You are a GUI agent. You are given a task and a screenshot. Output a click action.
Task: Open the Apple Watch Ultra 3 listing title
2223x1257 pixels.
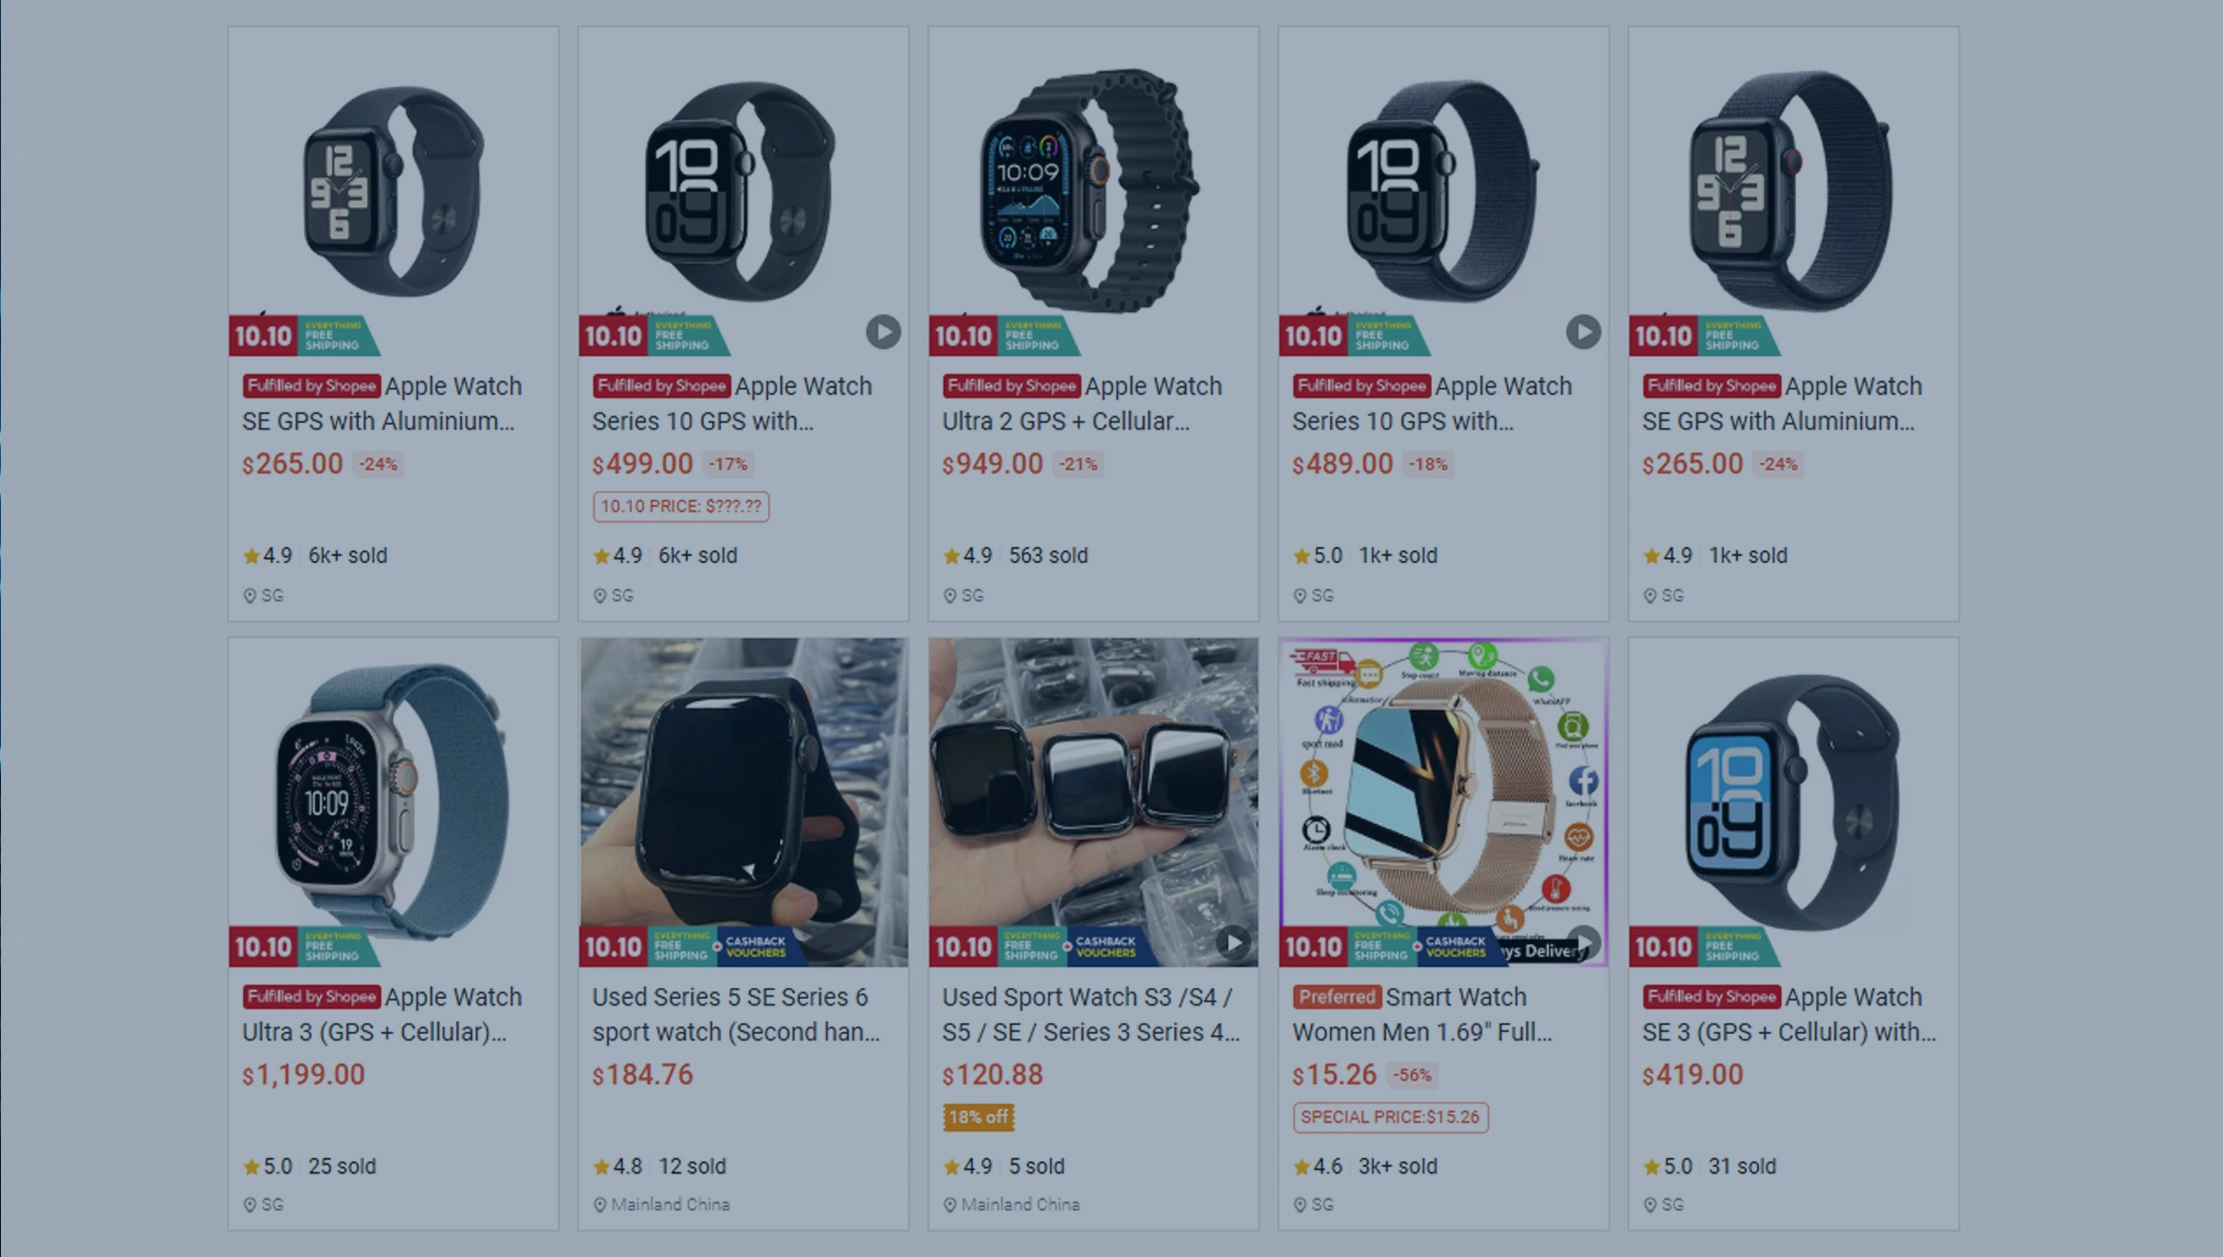pos(382,1014)
